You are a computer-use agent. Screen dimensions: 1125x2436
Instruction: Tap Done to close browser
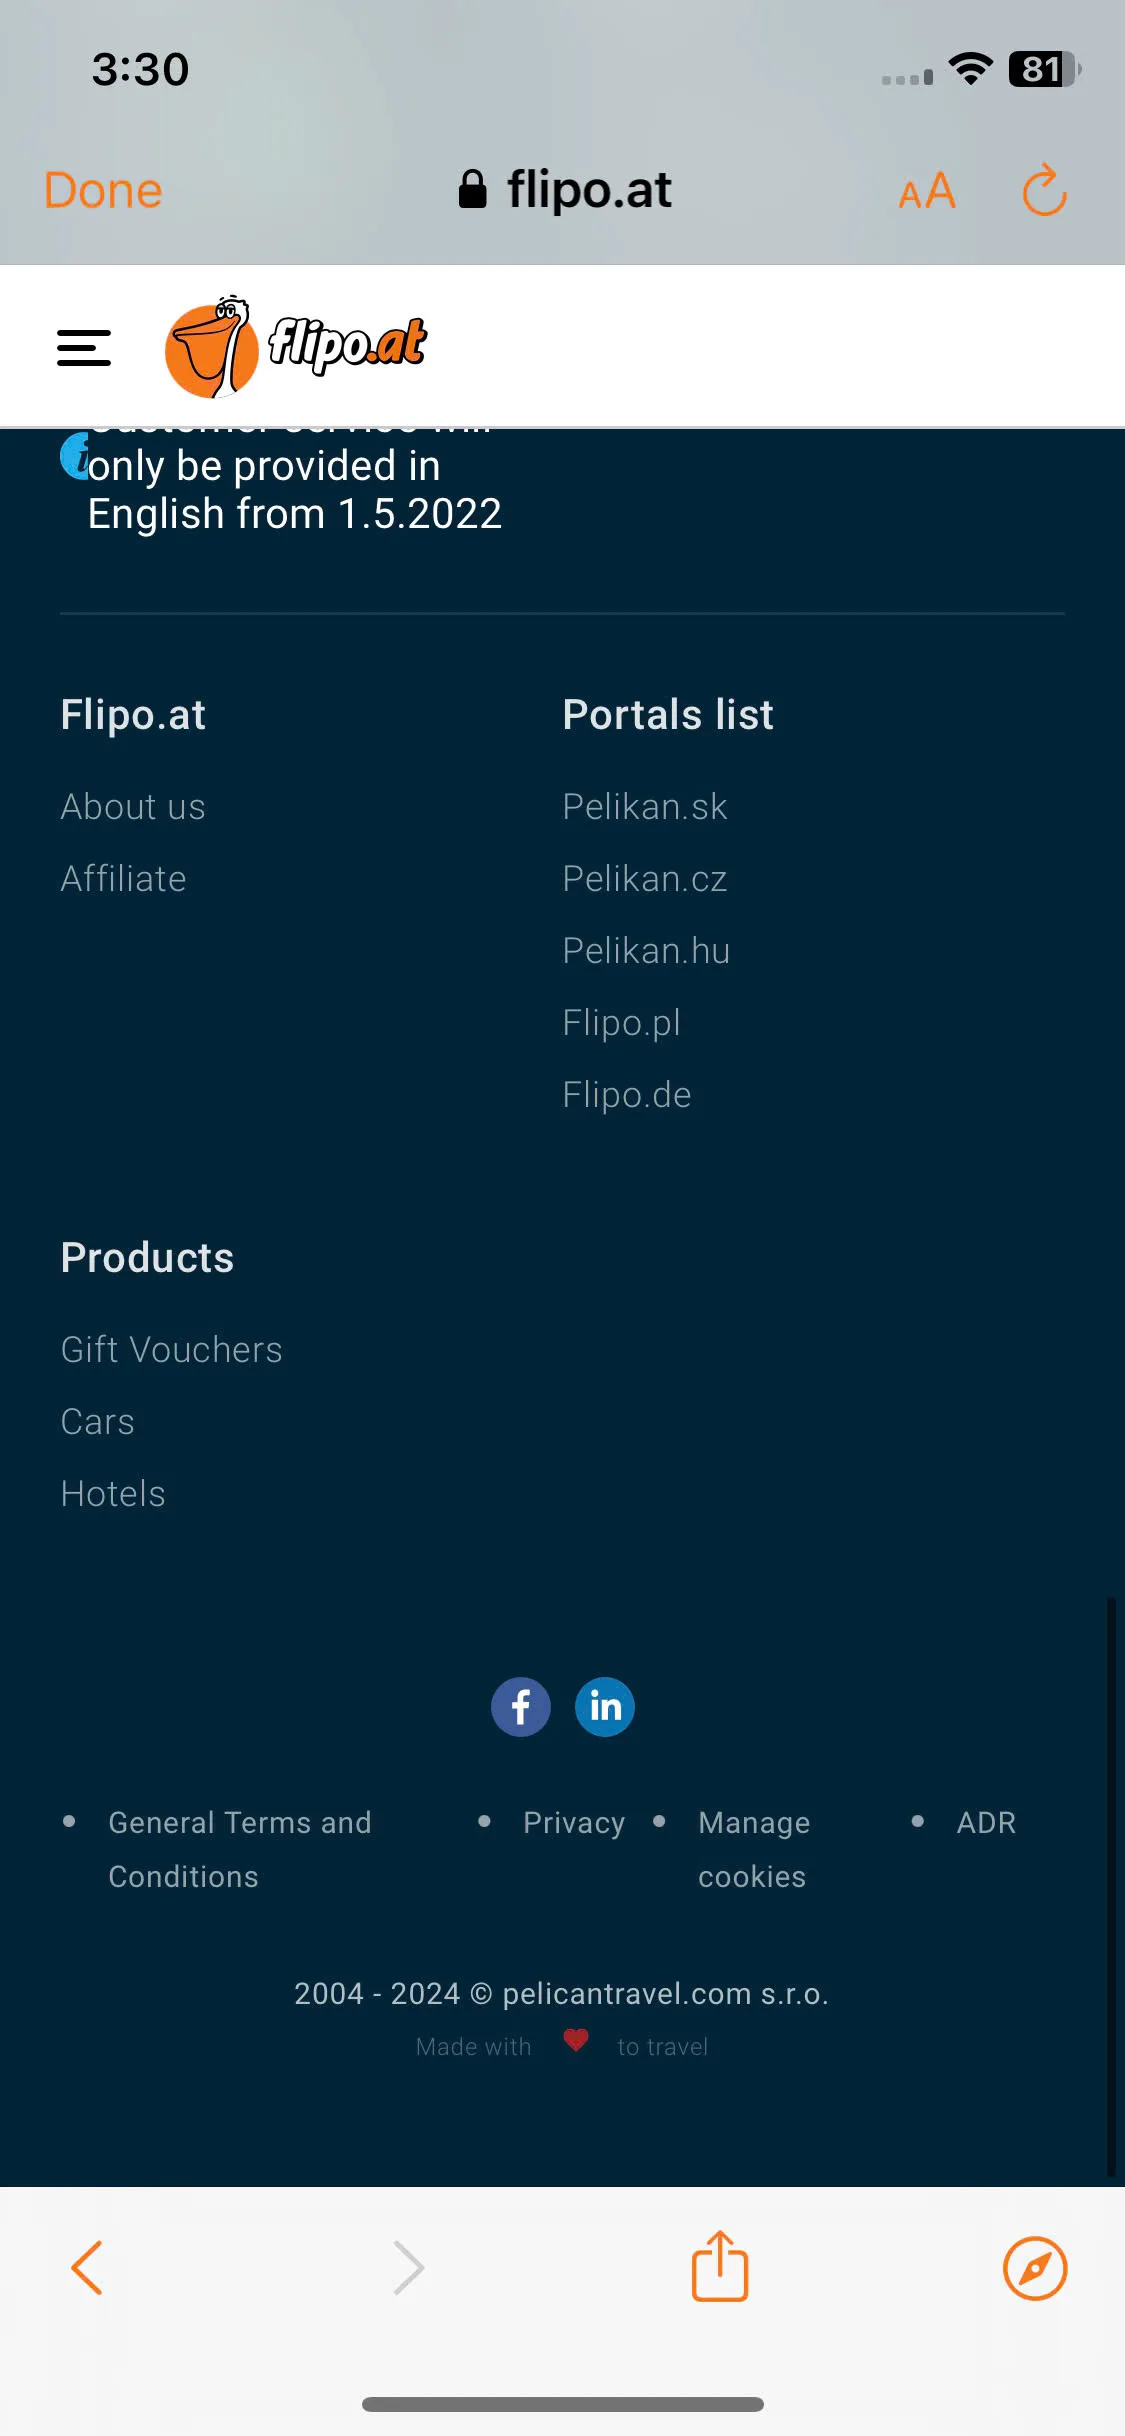[x=103, y=190]
